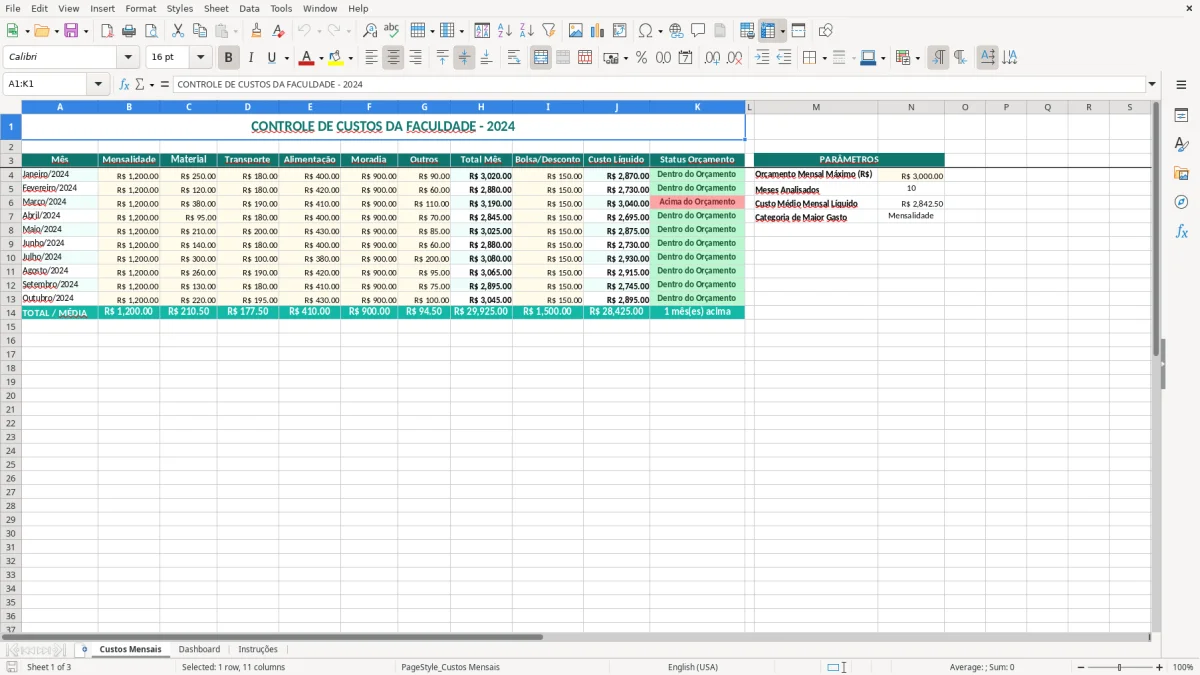
Task: Format cells as percent
Action: point(641,58)
